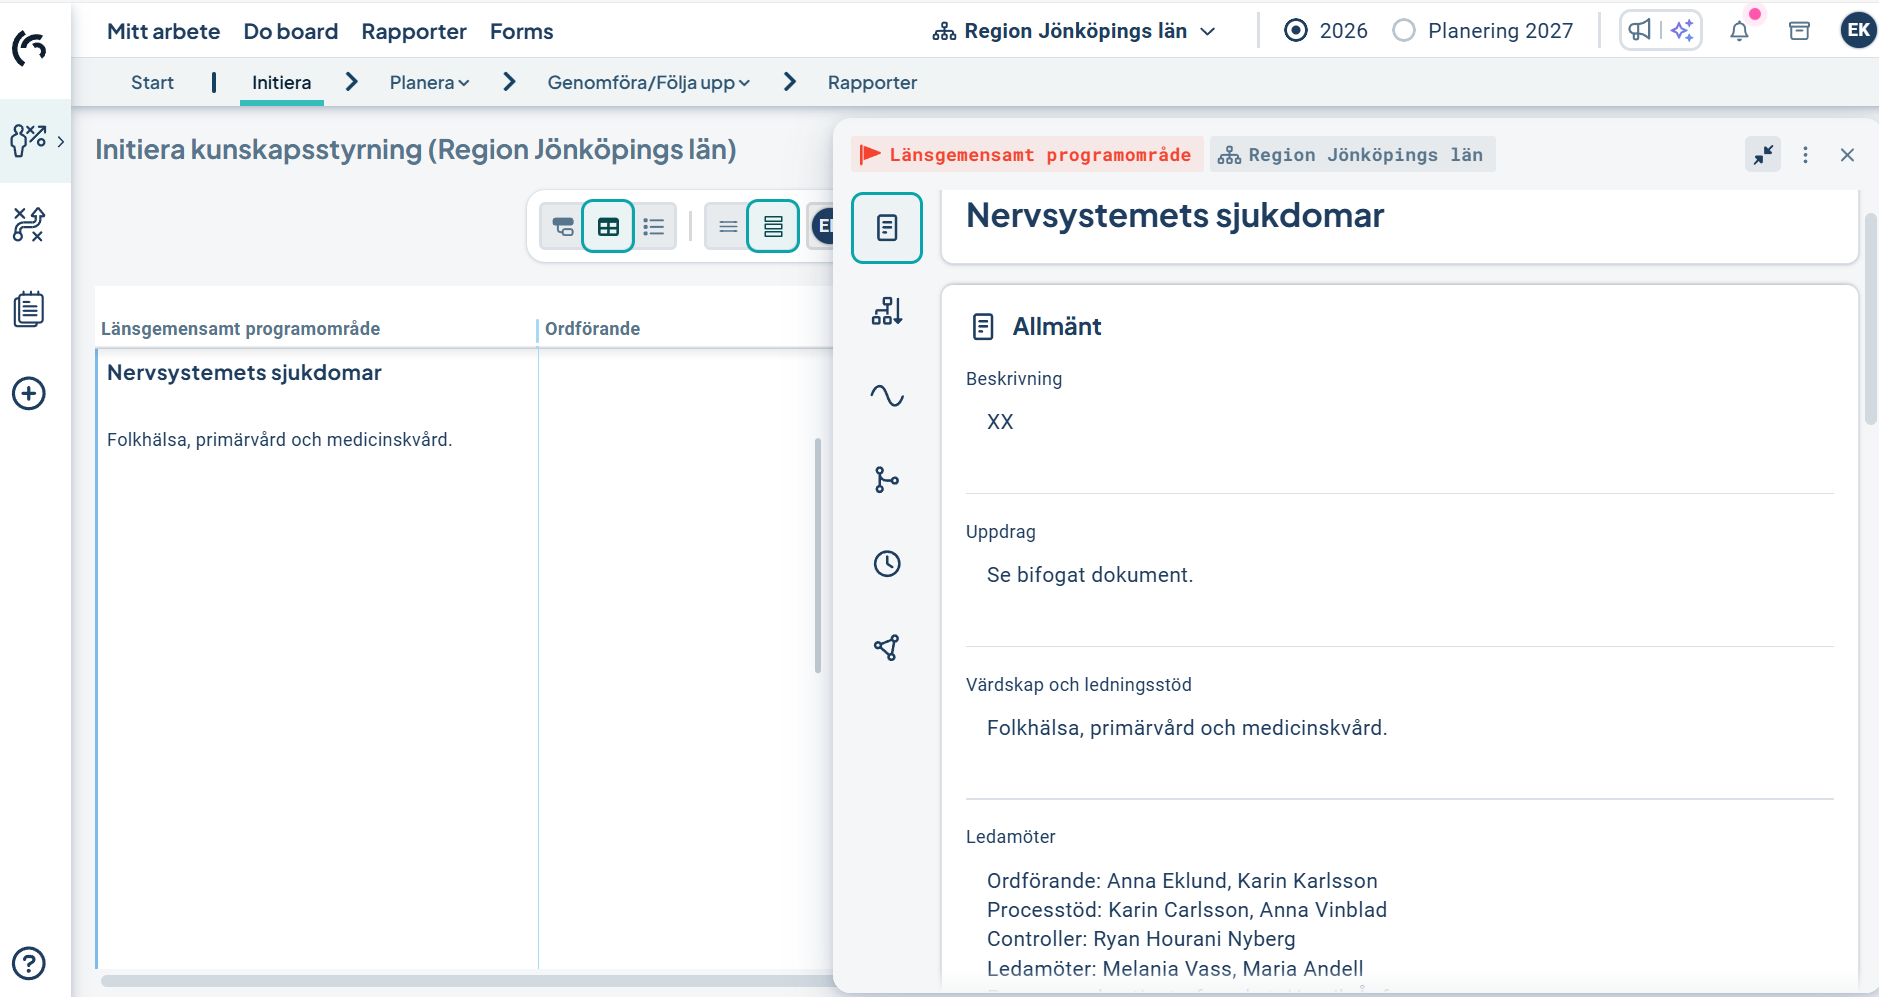Select the wave/activity icon in the panel sidebar
1879x997 pixels.
887,396
